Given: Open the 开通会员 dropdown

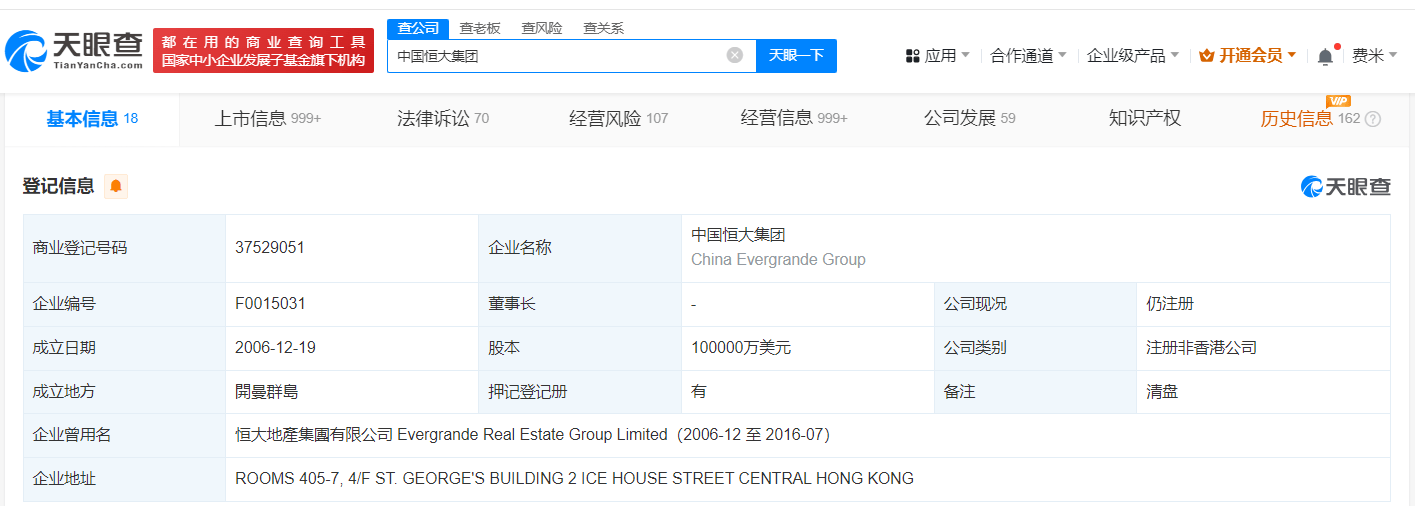Looking at the screenshot, I should tap(1247, 56).
